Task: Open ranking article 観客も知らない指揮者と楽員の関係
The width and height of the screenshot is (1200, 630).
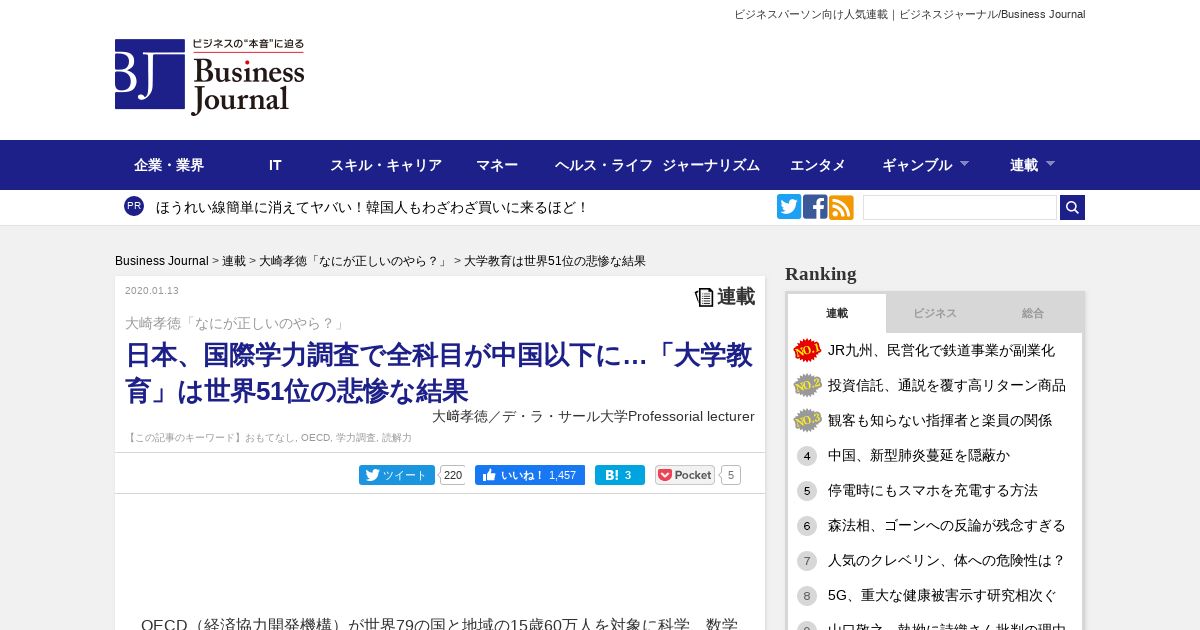Action: 940,420
